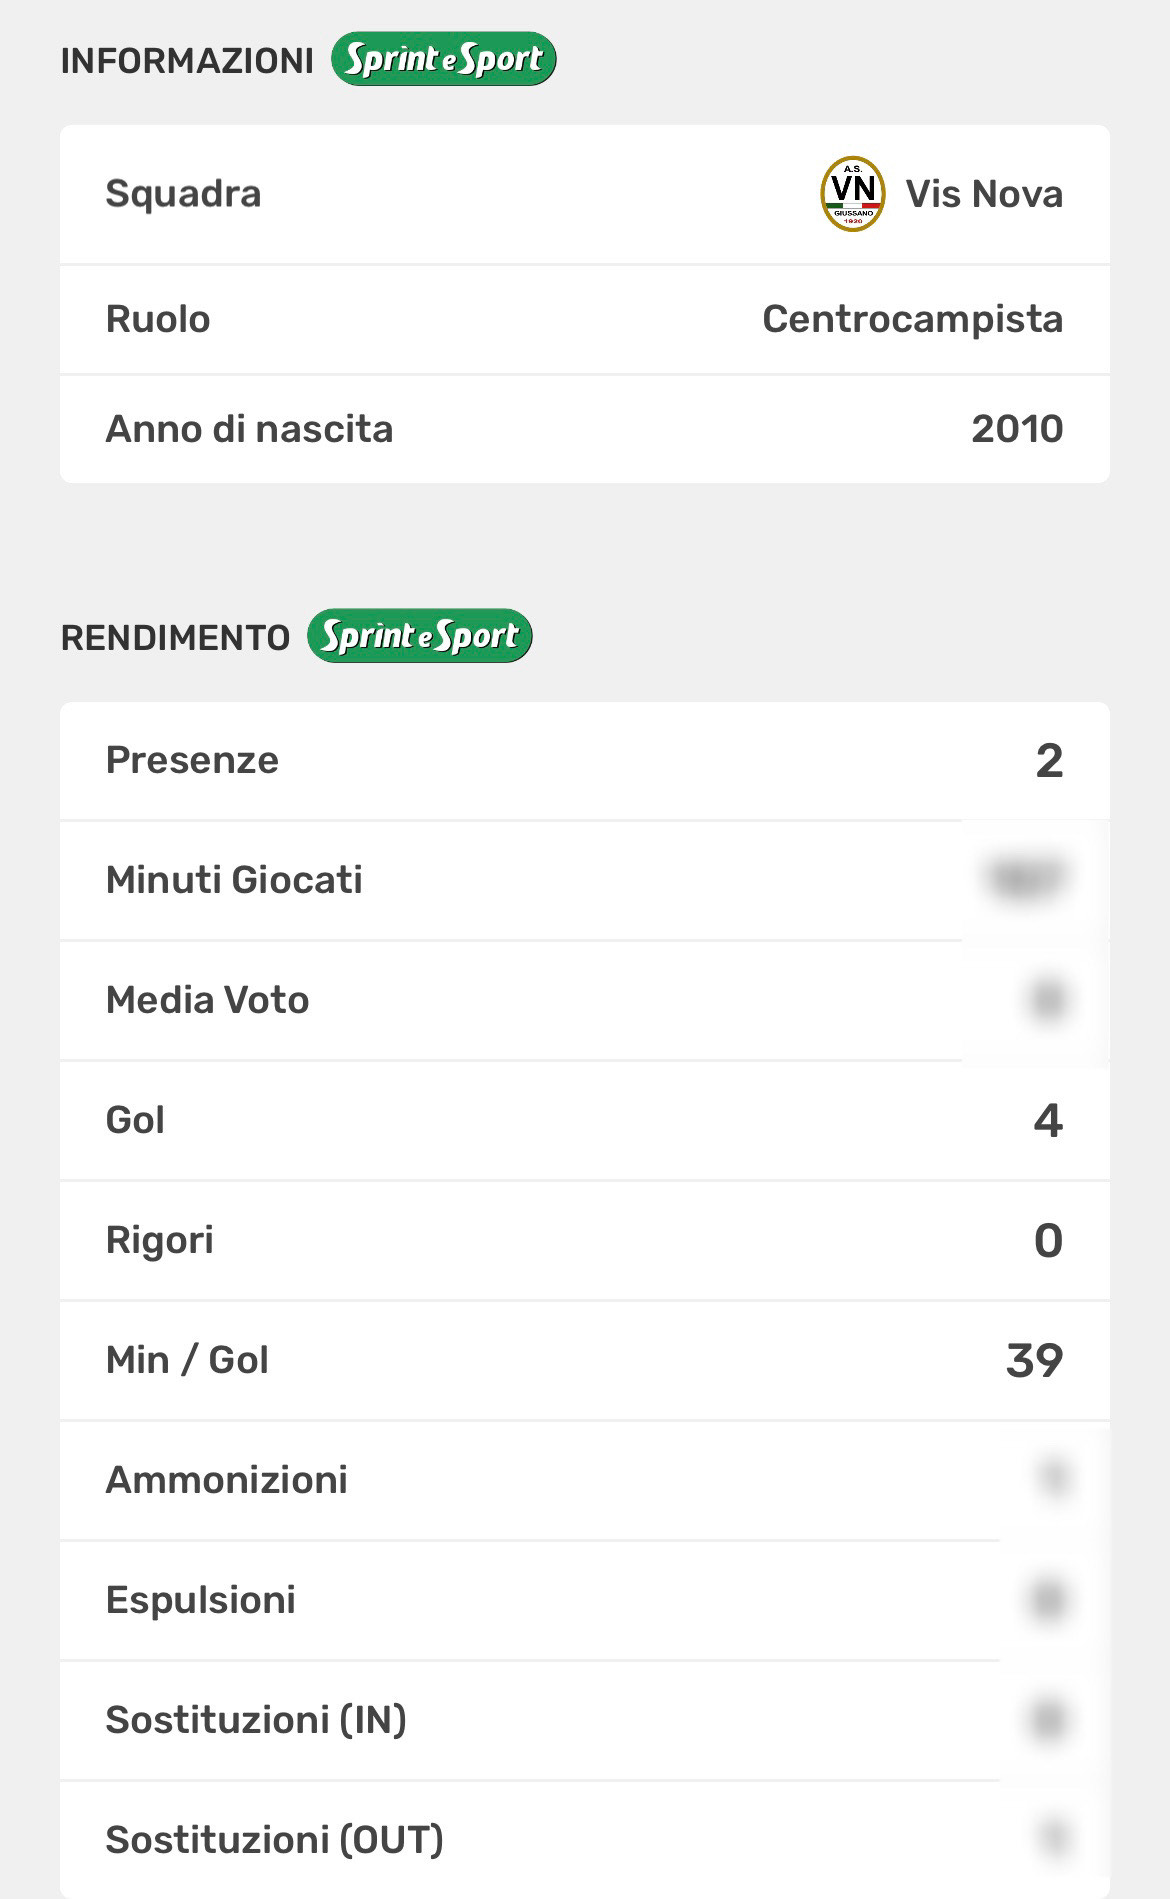Click the blurred Media Voto value
The image size is (1170, 1899).
[x=1046, y=1000]
